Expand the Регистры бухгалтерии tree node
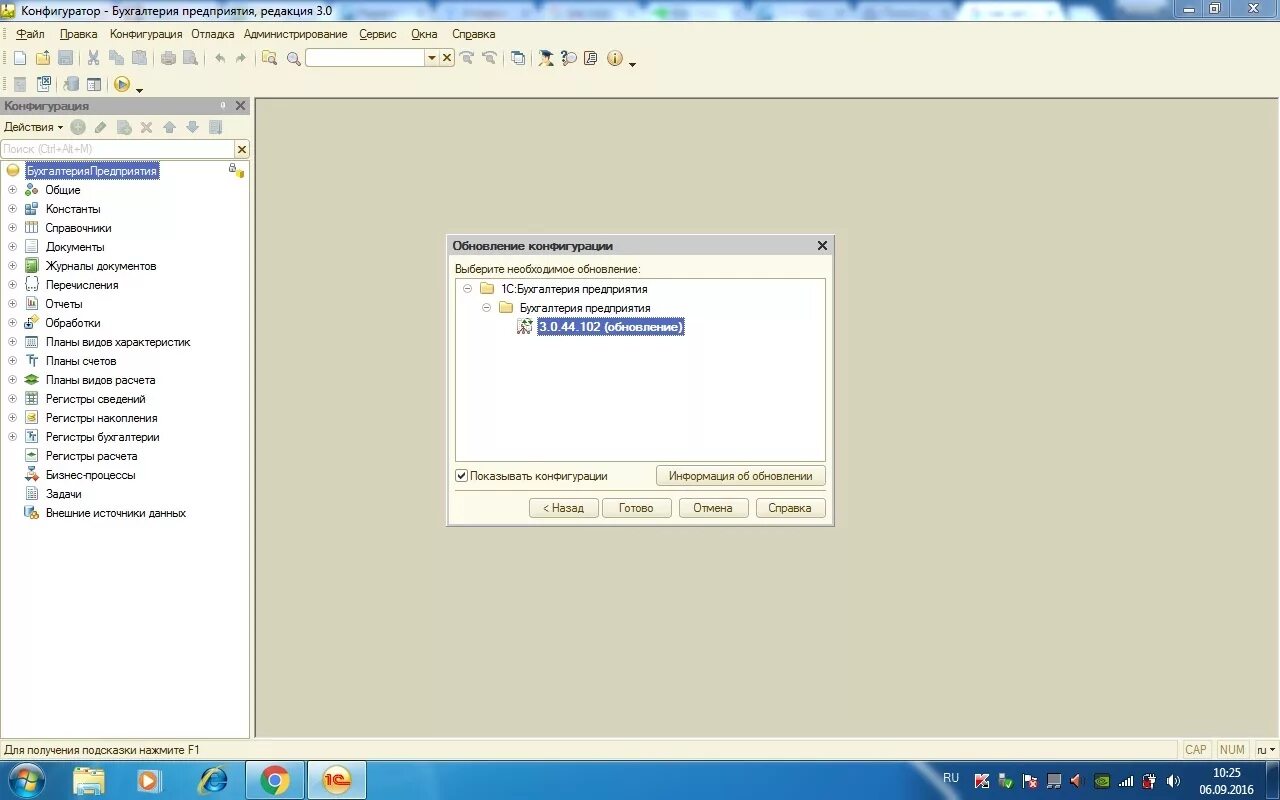Image resolution: width=1280 pixels, height=800 pixels. 12,437
